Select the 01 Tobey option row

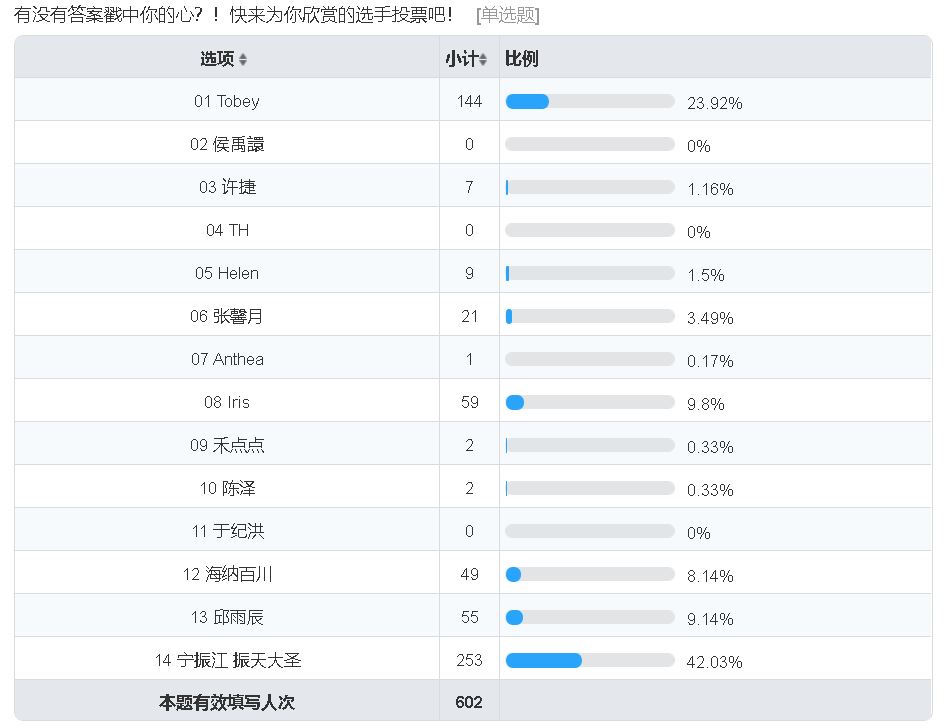tap(227, 101)
